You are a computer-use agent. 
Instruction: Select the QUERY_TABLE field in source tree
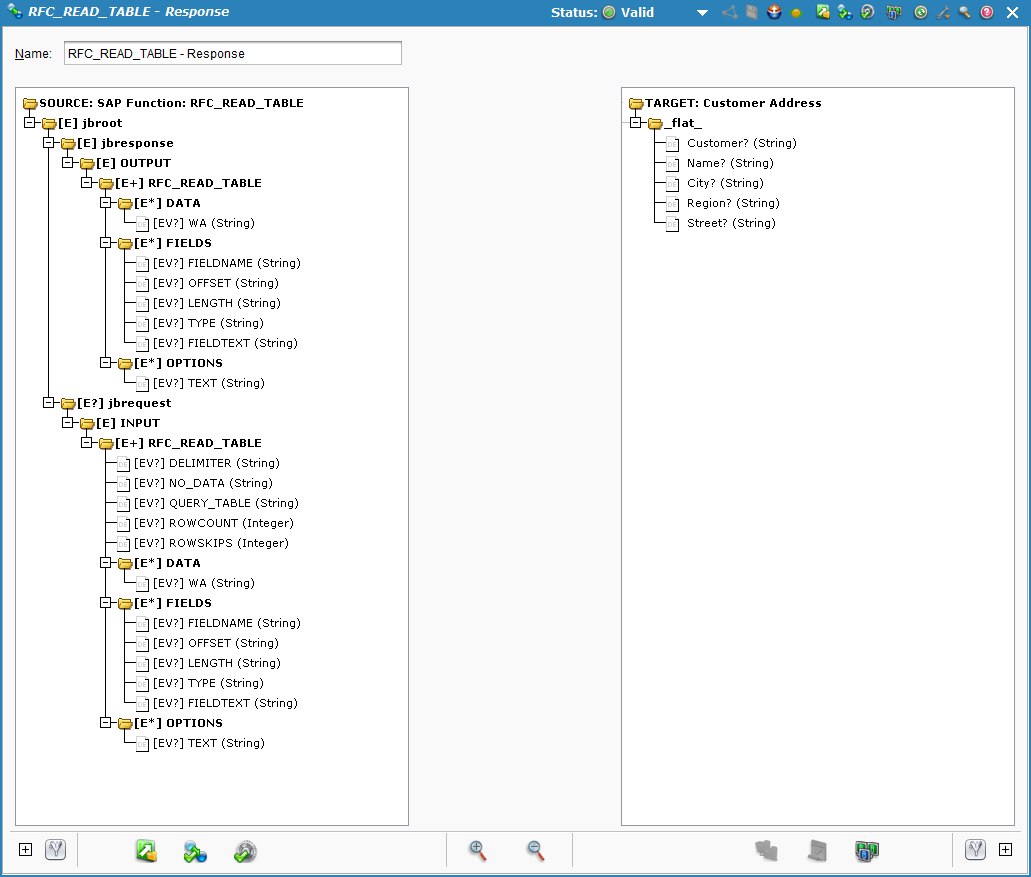(x=233, y=503)
